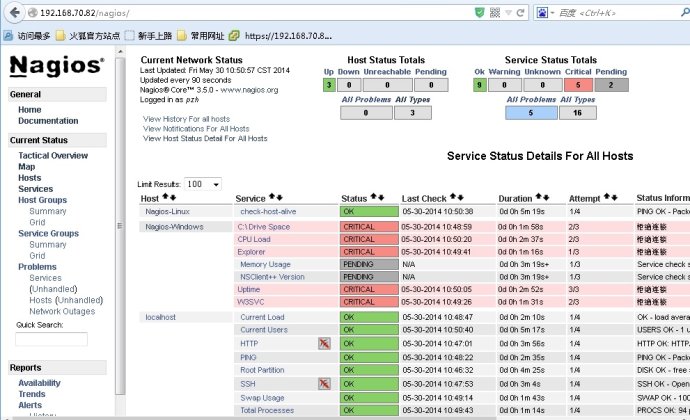Click the red Critical count 5 box
Viewport: 690px width, 420px height.
tap(578, 85)
